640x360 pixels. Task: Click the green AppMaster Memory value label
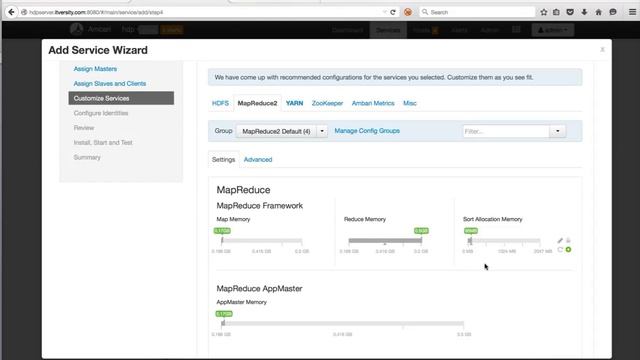[x=224, y=313]
